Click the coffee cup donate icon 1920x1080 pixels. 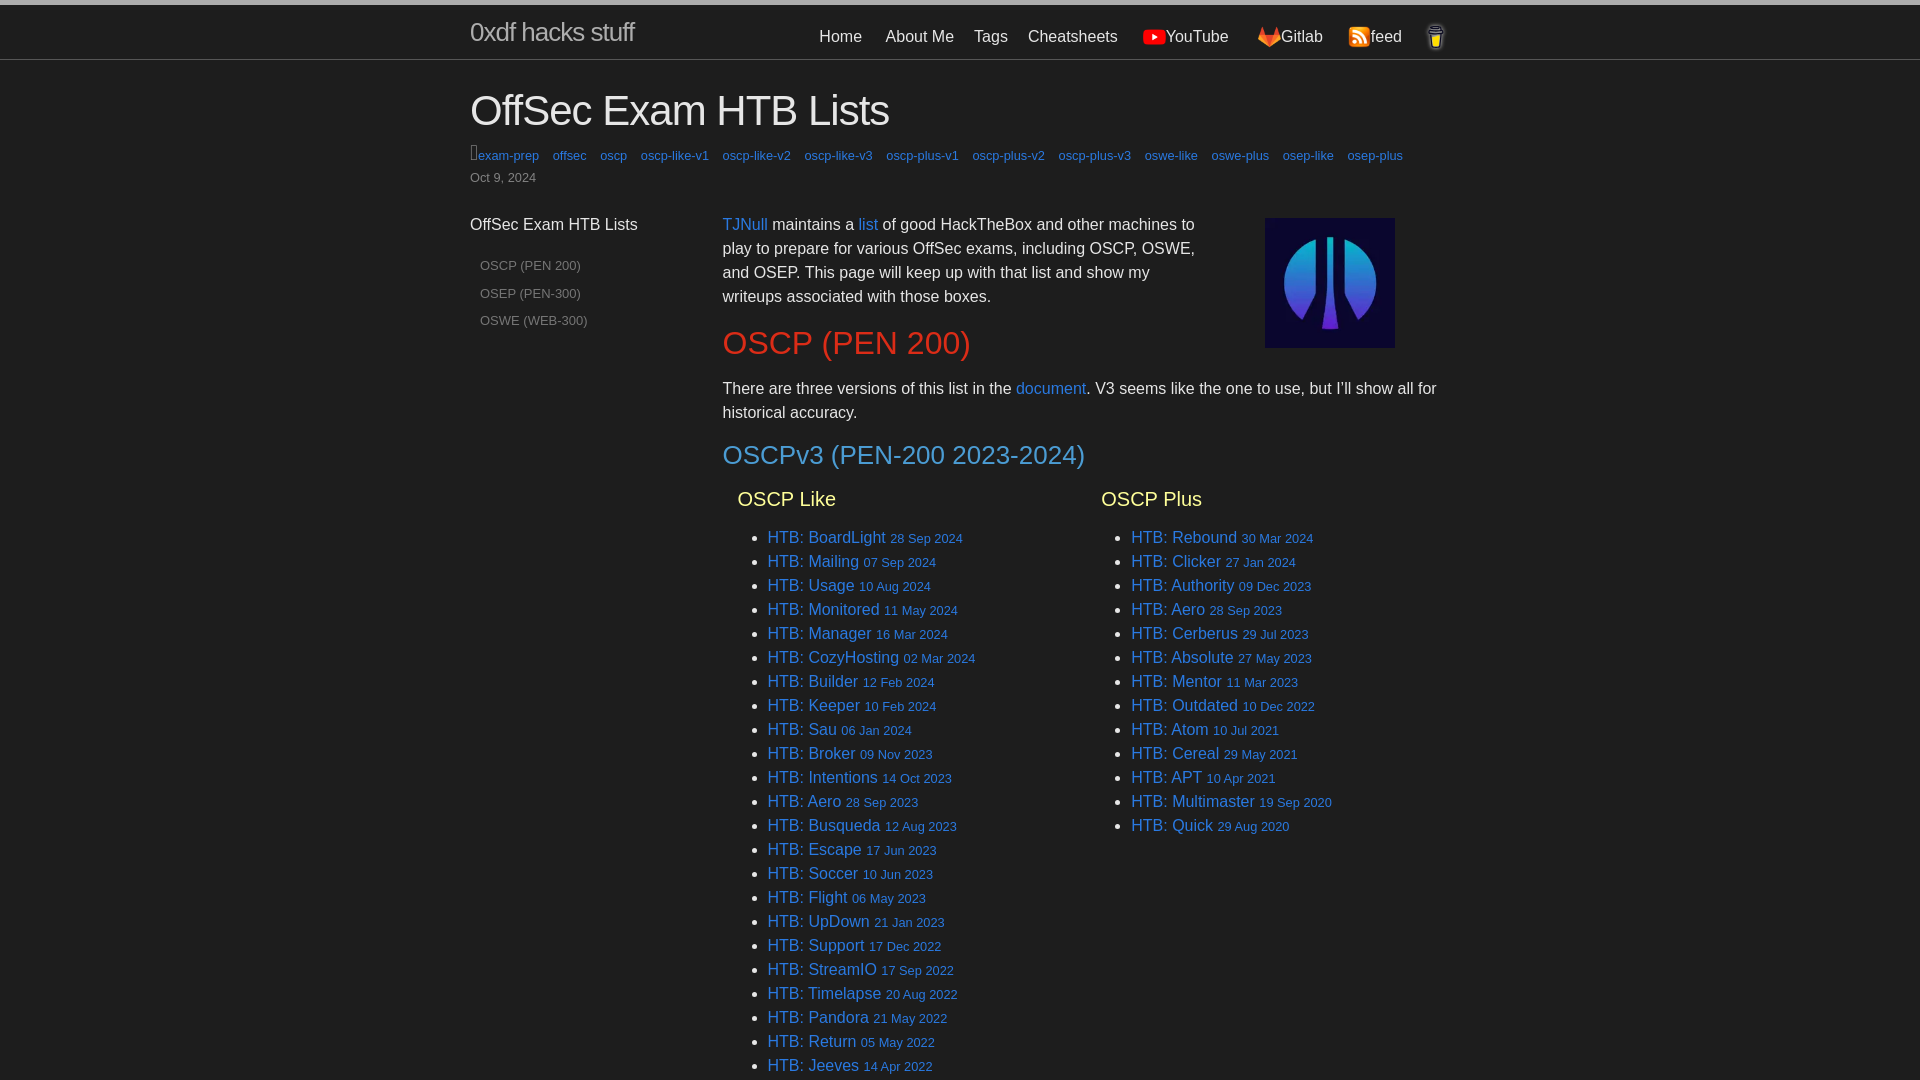(1435, 37)
